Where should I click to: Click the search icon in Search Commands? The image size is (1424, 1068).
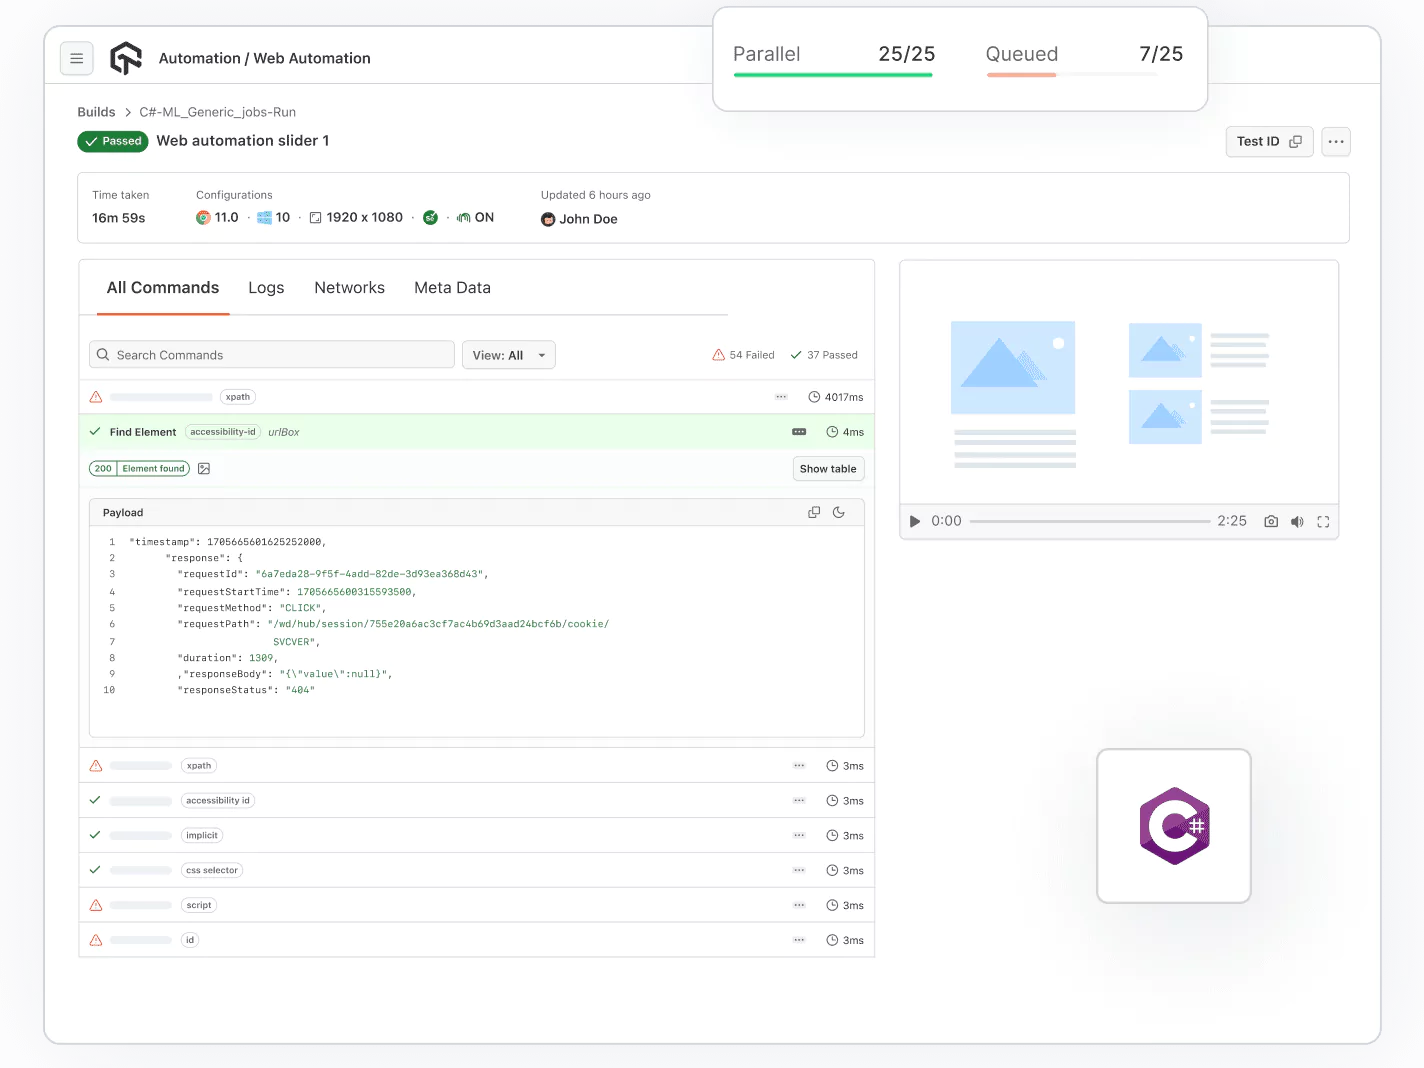(103, 354)
